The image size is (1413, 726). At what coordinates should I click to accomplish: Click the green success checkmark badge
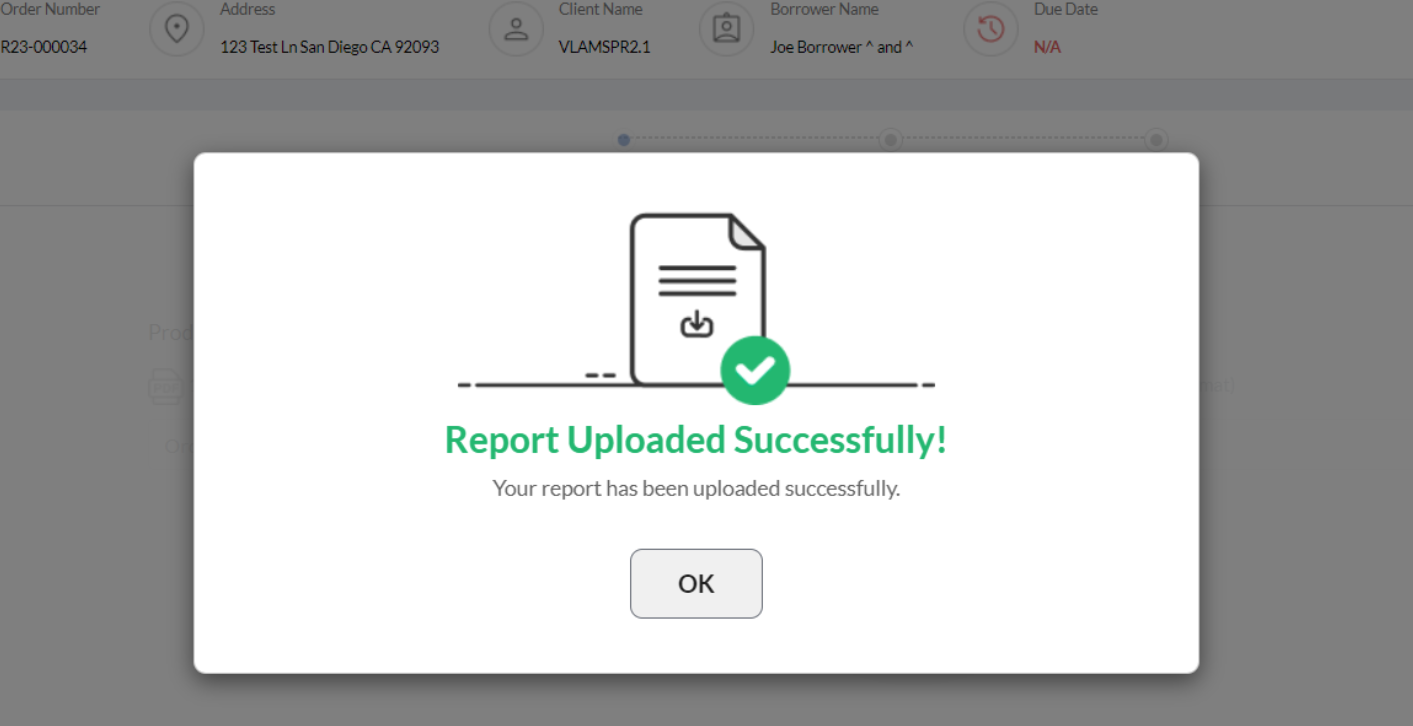coord(755,371)
